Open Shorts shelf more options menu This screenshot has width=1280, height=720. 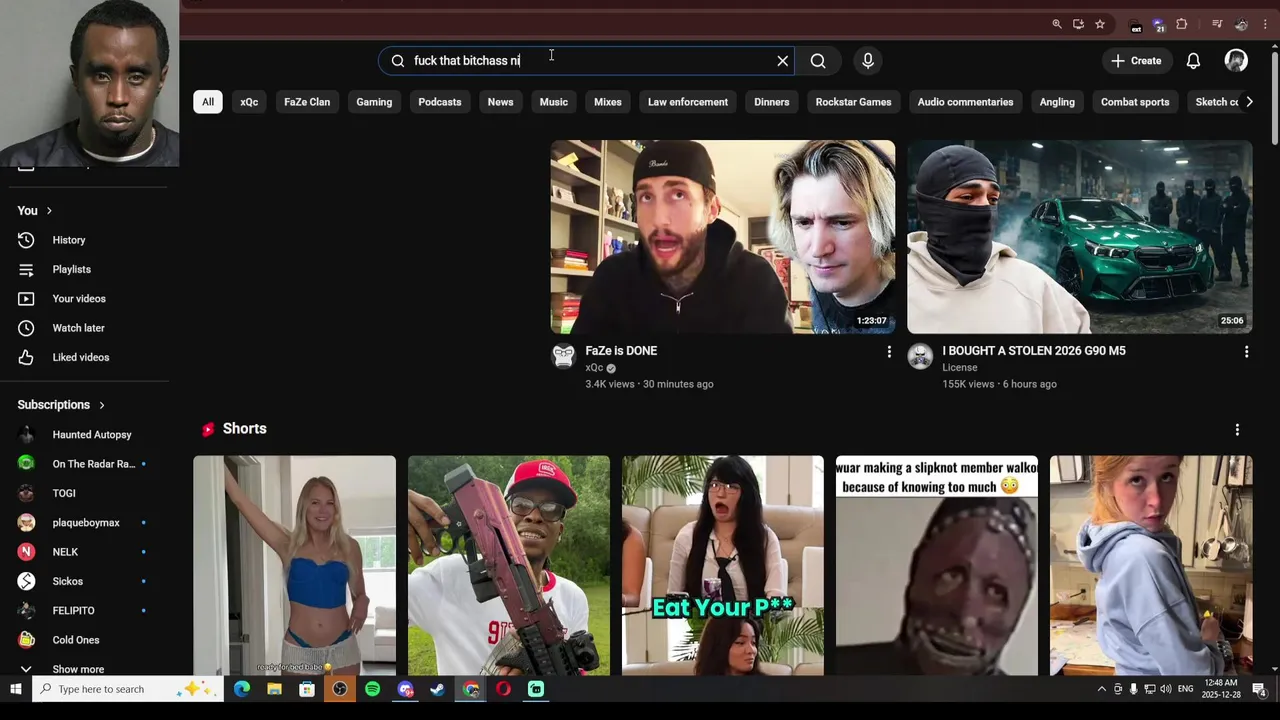click(x=1237, y=430)
